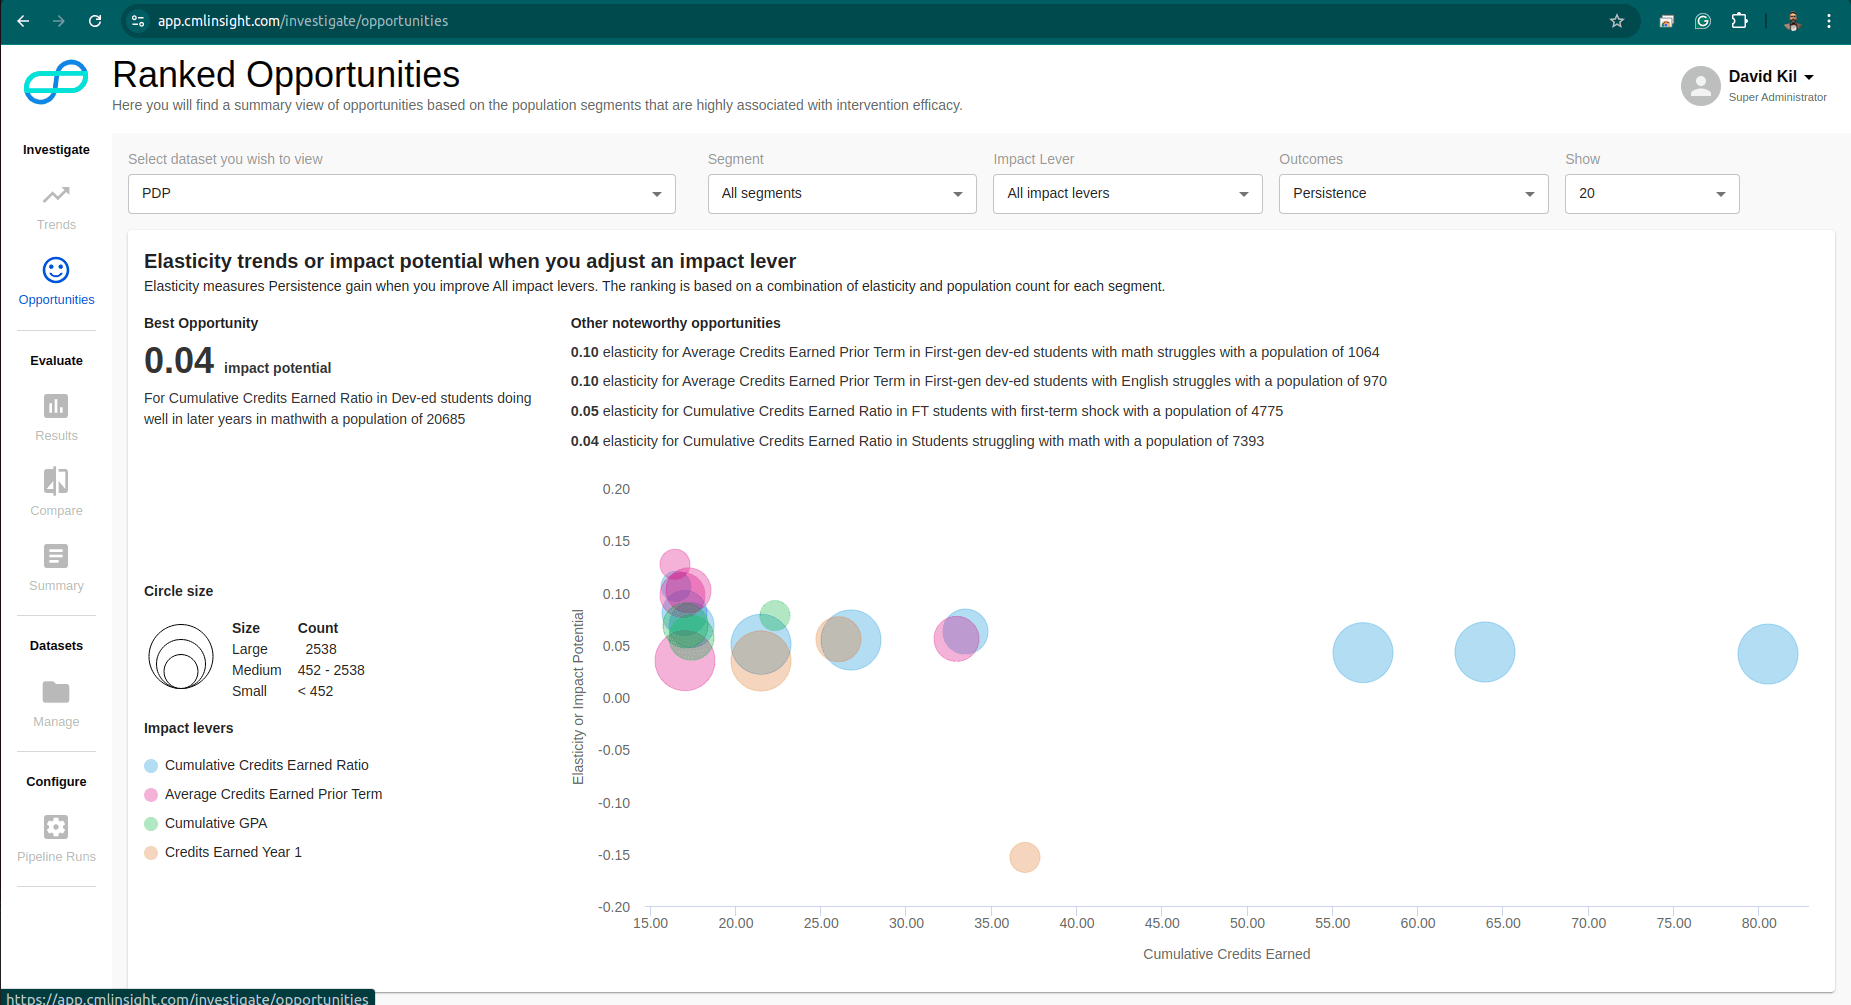Image resolution: width=1851 pixels, height=1005 pixels.
Task: Open the Summary panel icon
Action: pos(55,556)
